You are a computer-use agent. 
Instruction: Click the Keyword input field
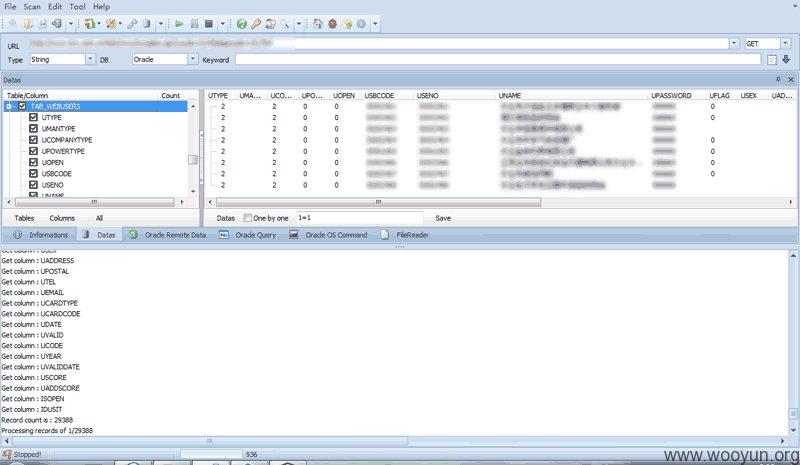(497, 60)
